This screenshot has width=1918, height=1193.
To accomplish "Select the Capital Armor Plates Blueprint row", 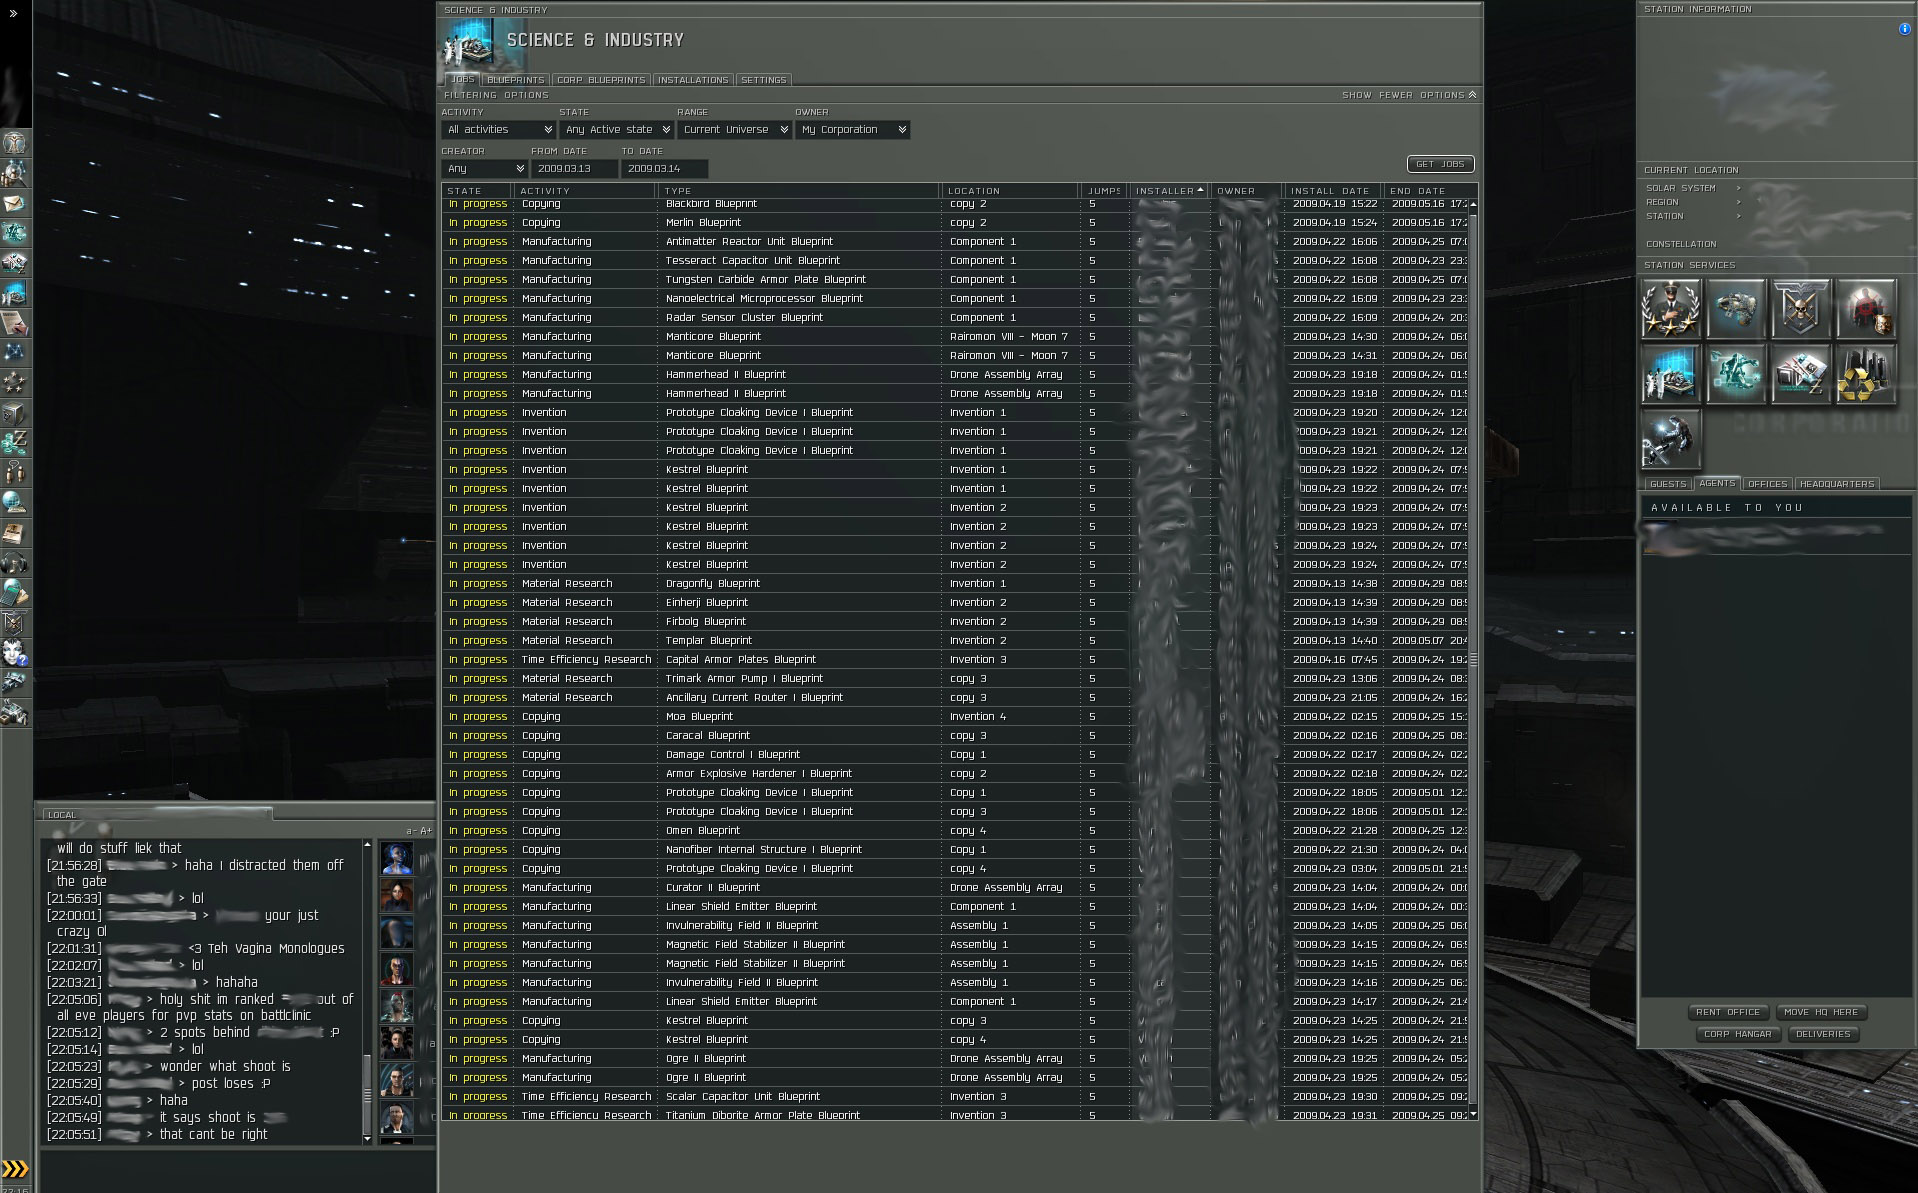I will click(955, 660).
